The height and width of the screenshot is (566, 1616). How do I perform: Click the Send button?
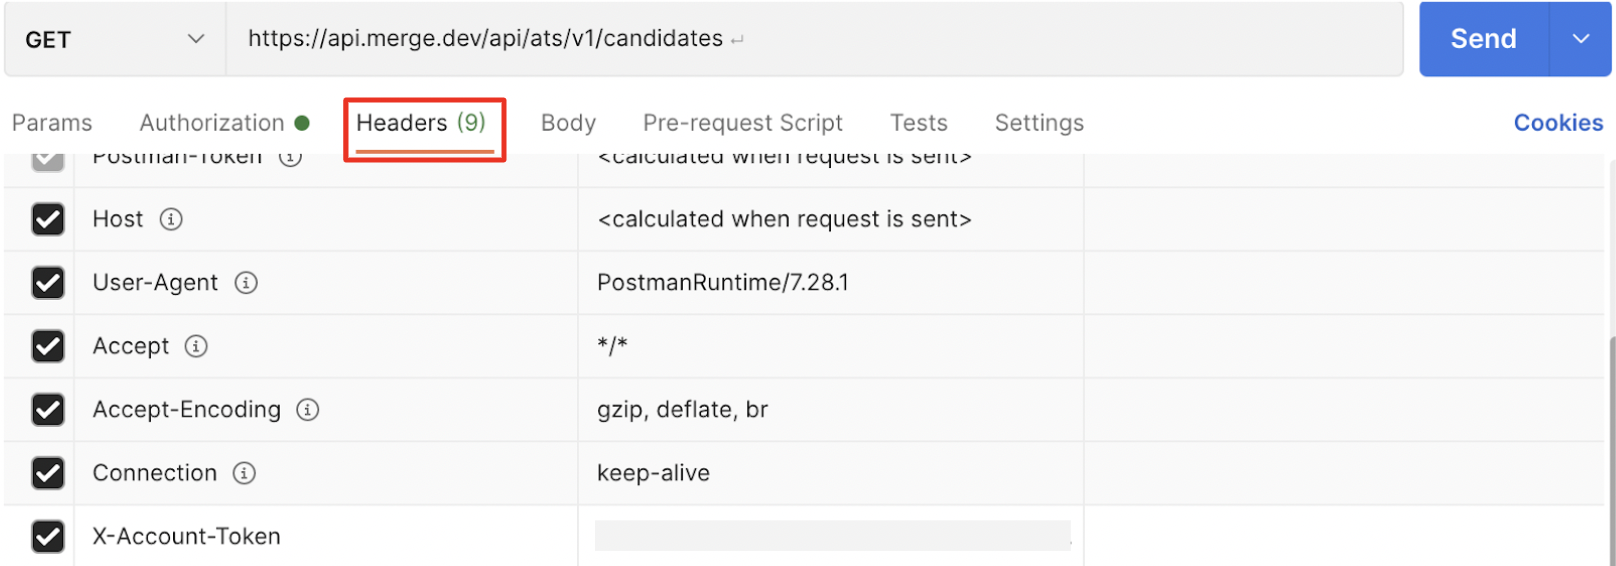tap(1483, 39)
